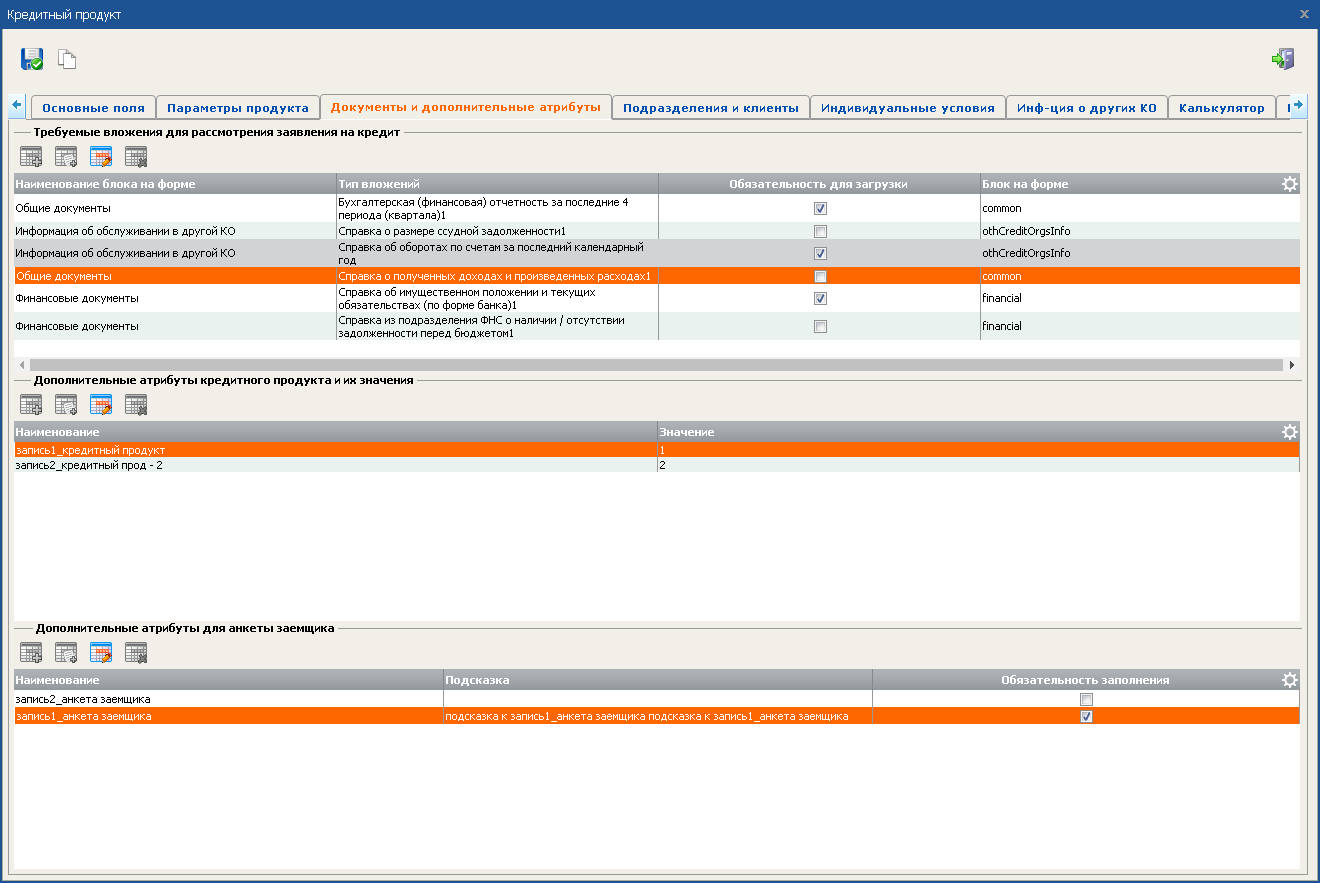Sort by the Тип вложений column header
The width and height of the screenshot is (1320, 883).
click(x=497, y=184)
